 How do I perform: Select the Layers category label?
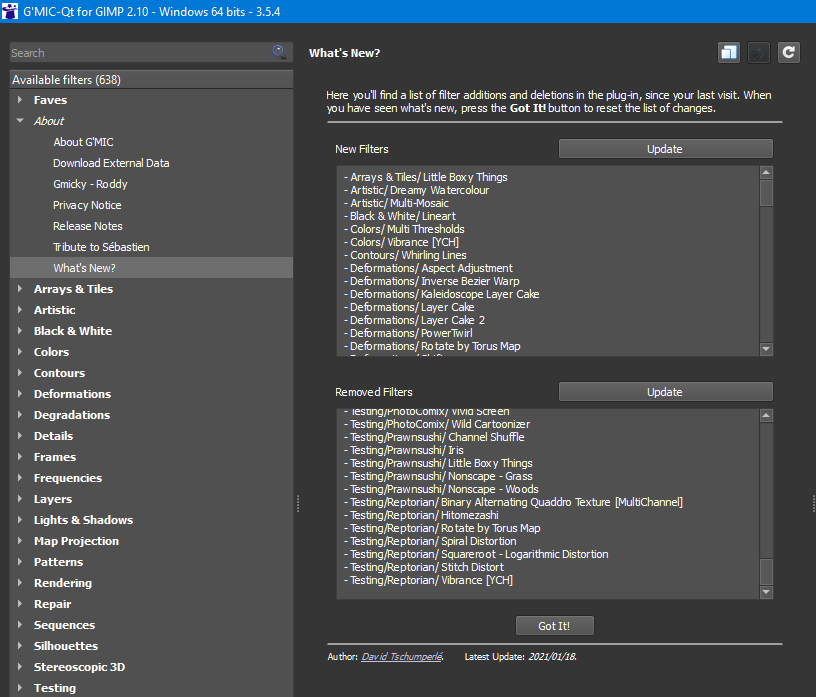[53, 499]
